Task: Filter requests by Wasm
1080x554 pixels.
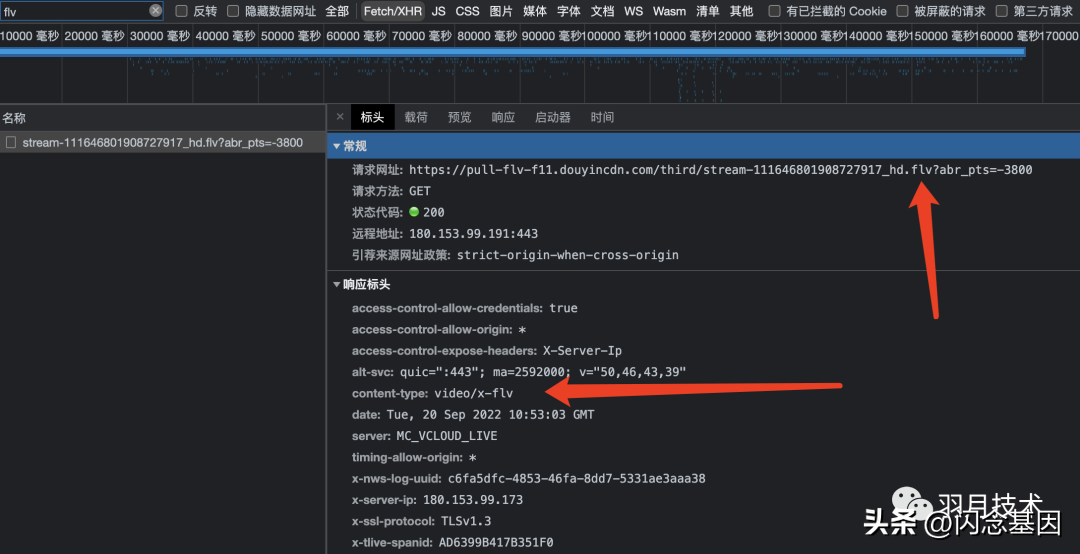Action: coord(669,11)
